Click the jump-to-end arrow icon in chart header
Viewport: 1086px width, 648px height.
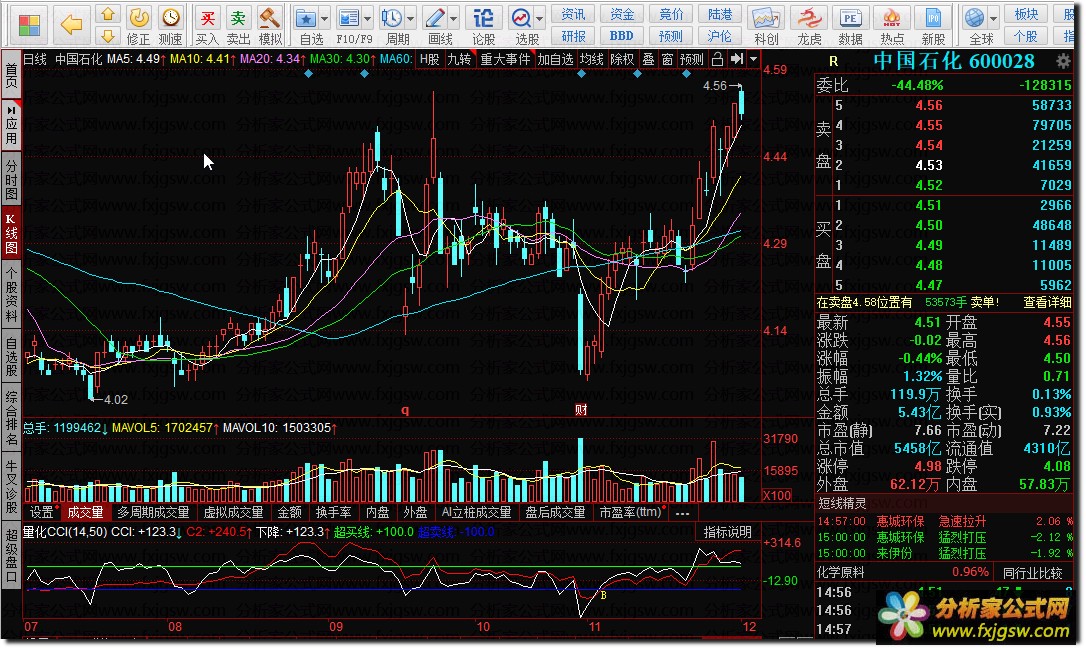coord(737,60)
